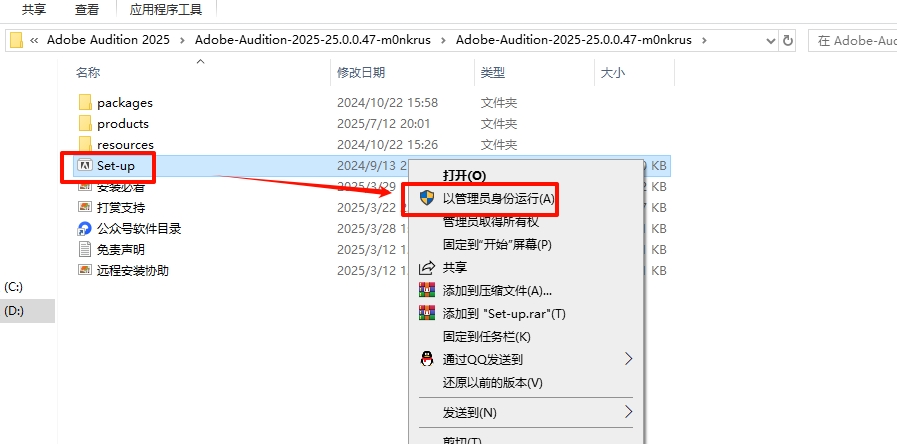897x444 pixels.
Task: Click the 免责声明 file name
Action: pos(121,249)
